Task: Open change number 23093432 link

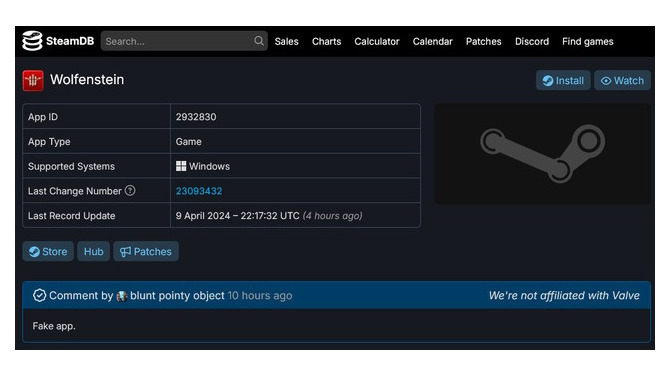Action: pos(199,191)
